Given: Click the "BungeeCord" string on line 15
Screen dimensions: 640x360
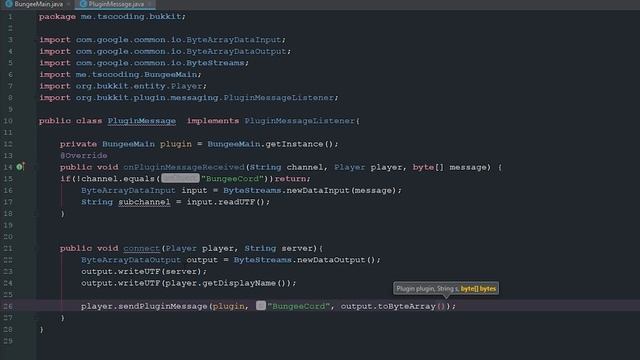Looking at the screenshot, I should 232,178.
